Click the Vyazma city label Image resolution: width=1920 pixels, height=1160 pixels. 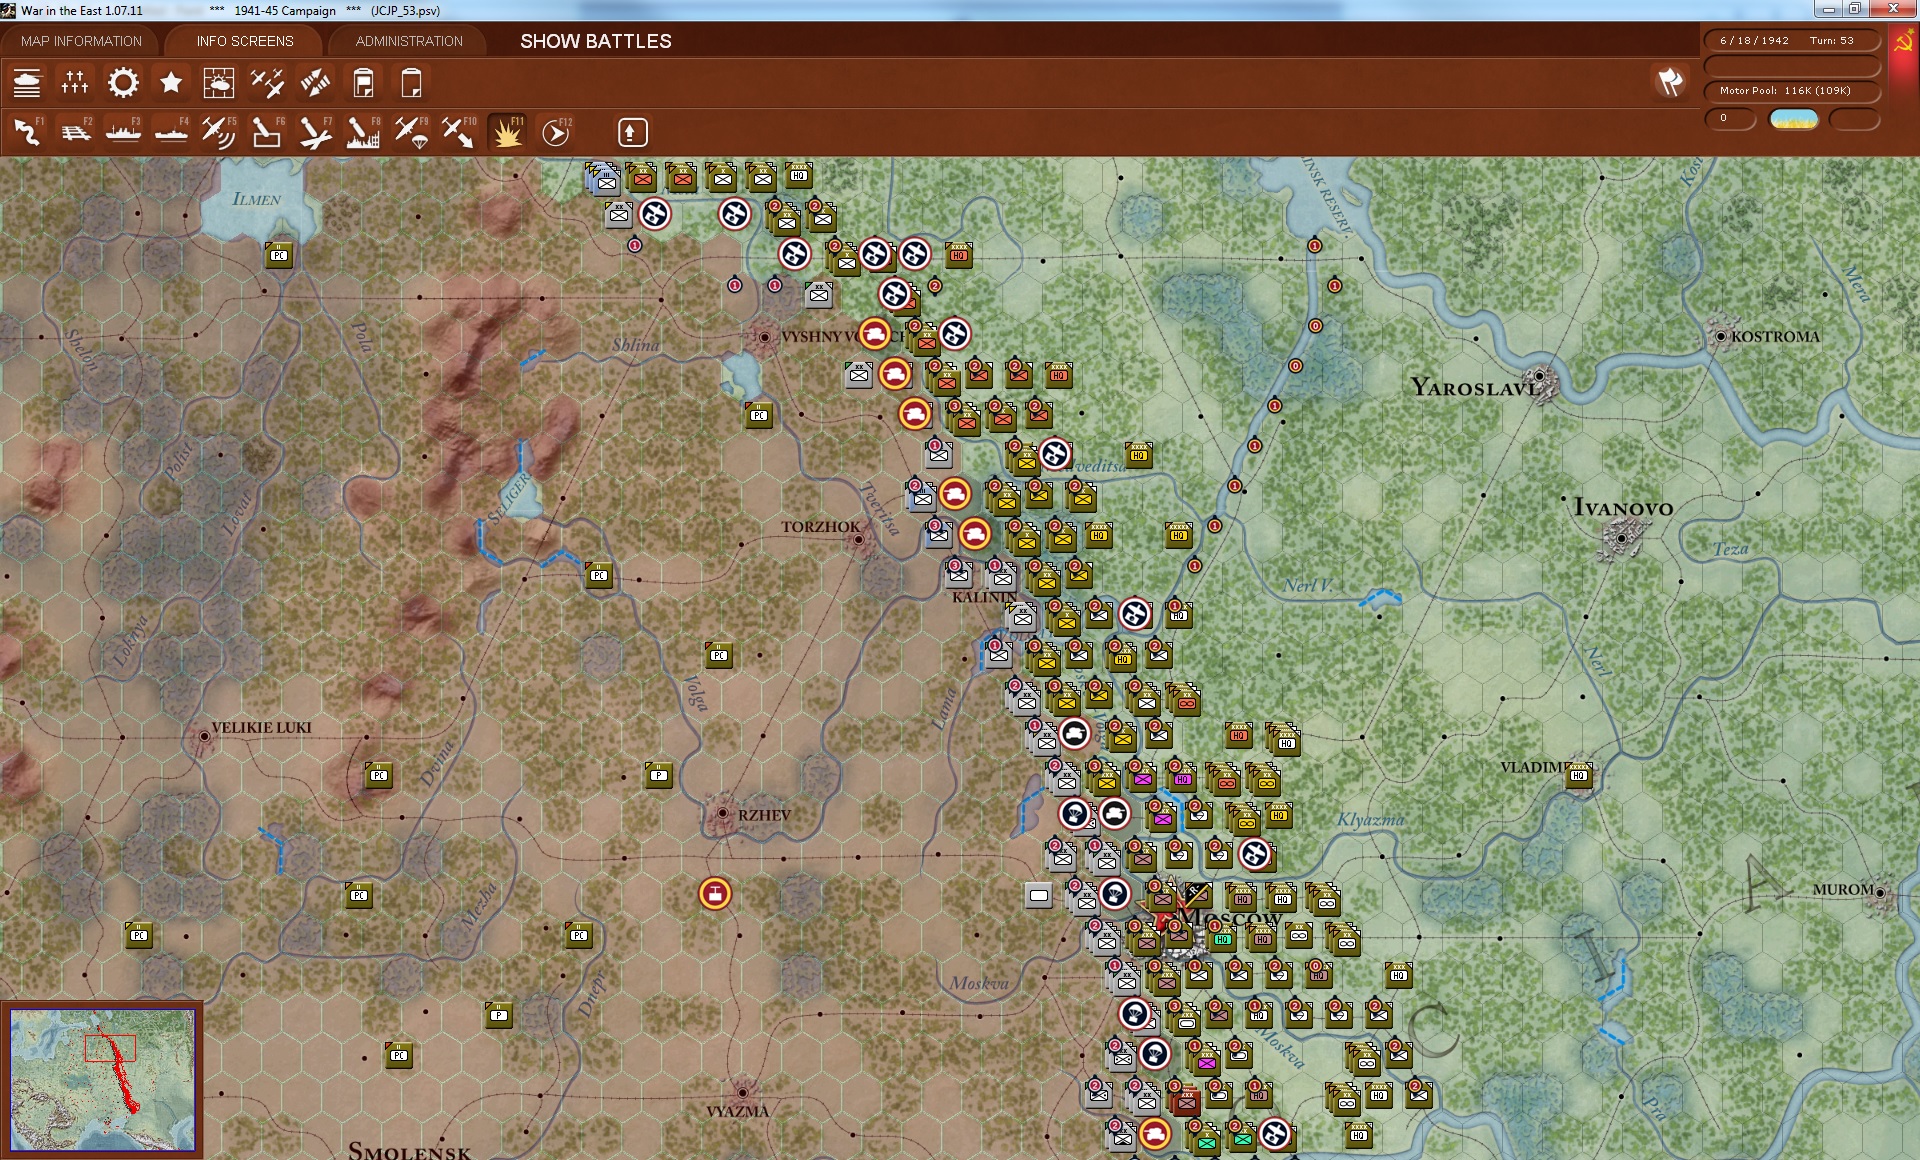pos(738,1111)
